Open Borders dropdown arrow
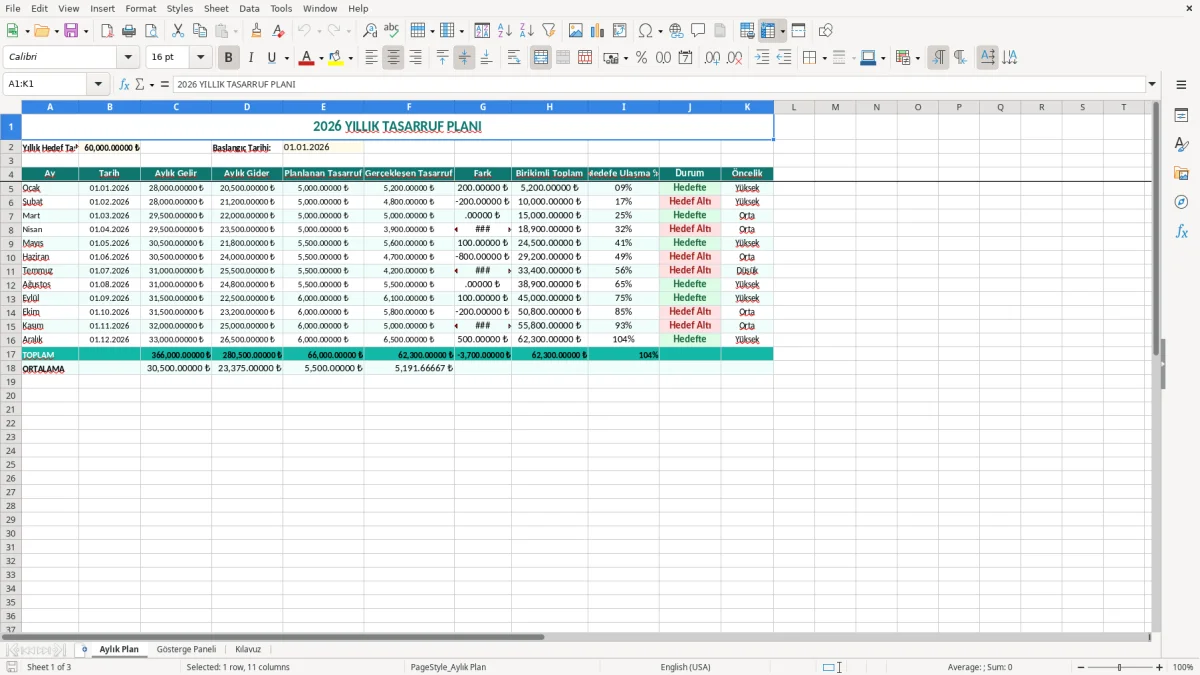This screenshot has width=1200, height=675. click(823, 58)
